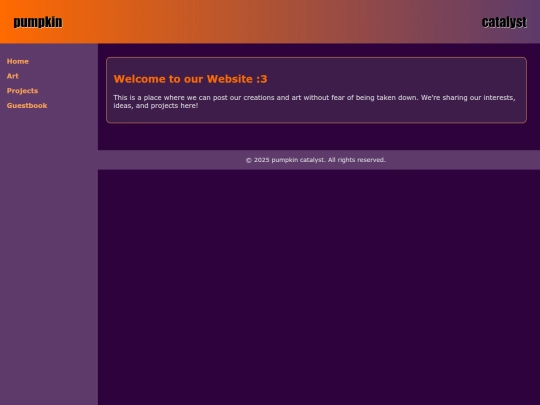Click the copyright symbol in the footer
The image size is (540, 405).
coord(249,160)
